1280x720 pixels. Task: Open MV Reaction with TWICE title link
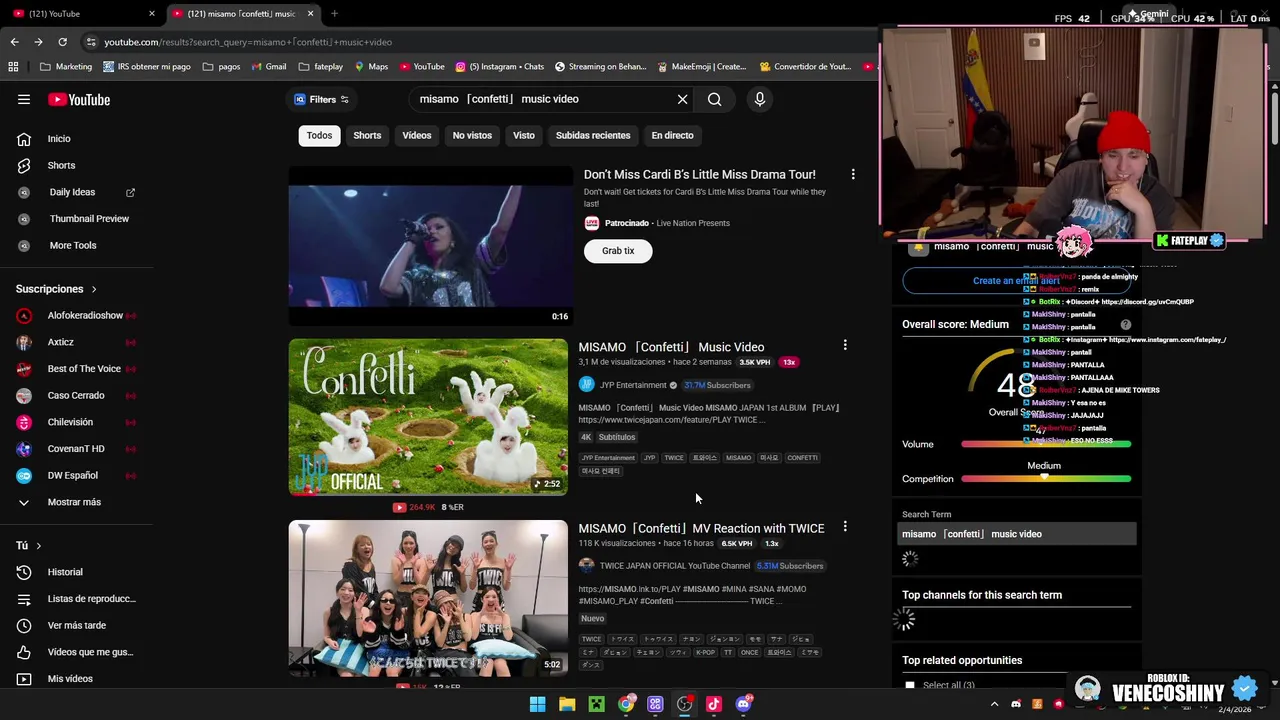701,528
